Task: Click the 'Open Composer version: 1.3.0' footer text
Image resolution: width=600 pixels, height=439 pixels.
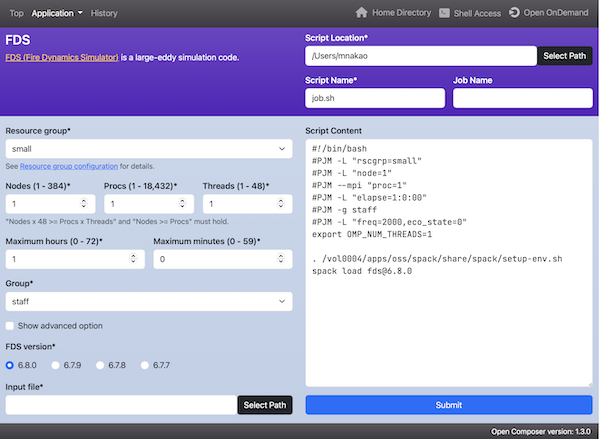Action: click(541, 432)
